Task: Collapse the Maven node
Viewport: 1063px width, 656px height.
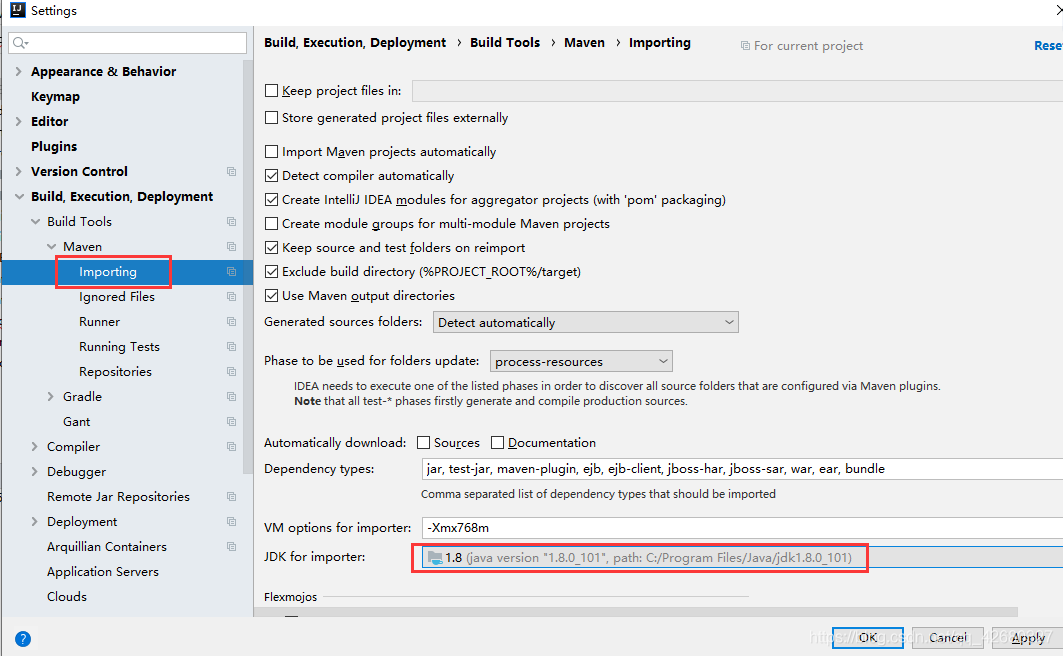Action: point(51,247)
